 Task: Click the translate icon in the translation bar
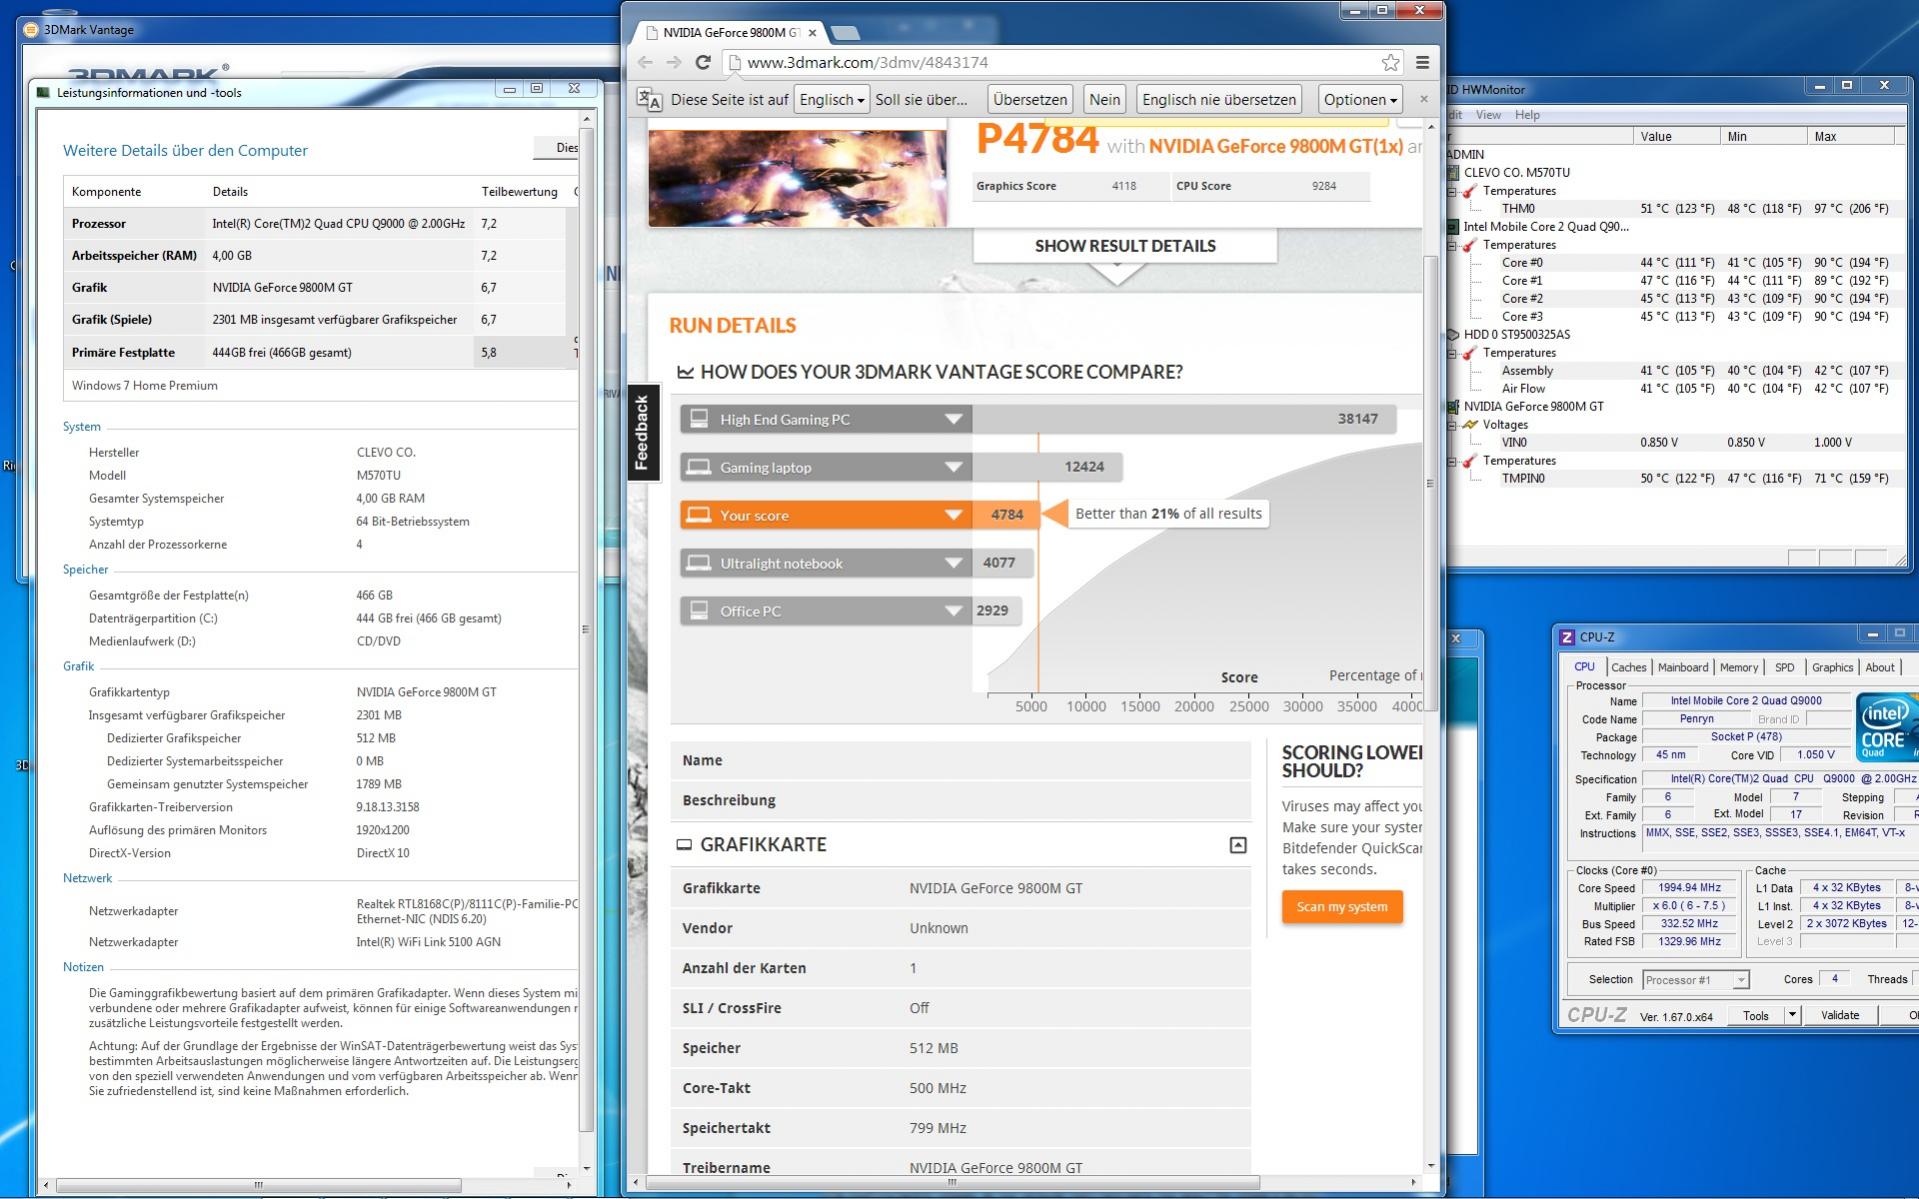(x=650, y=100)
